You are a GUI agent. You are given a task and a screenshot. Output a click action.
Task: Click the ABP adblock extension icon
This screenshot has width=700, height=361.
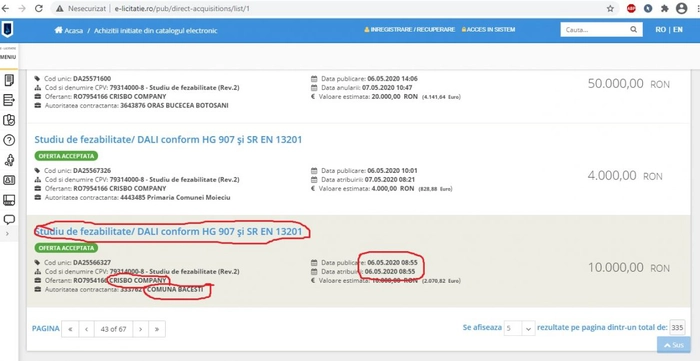pyautogui.click(x=631, y=8)
